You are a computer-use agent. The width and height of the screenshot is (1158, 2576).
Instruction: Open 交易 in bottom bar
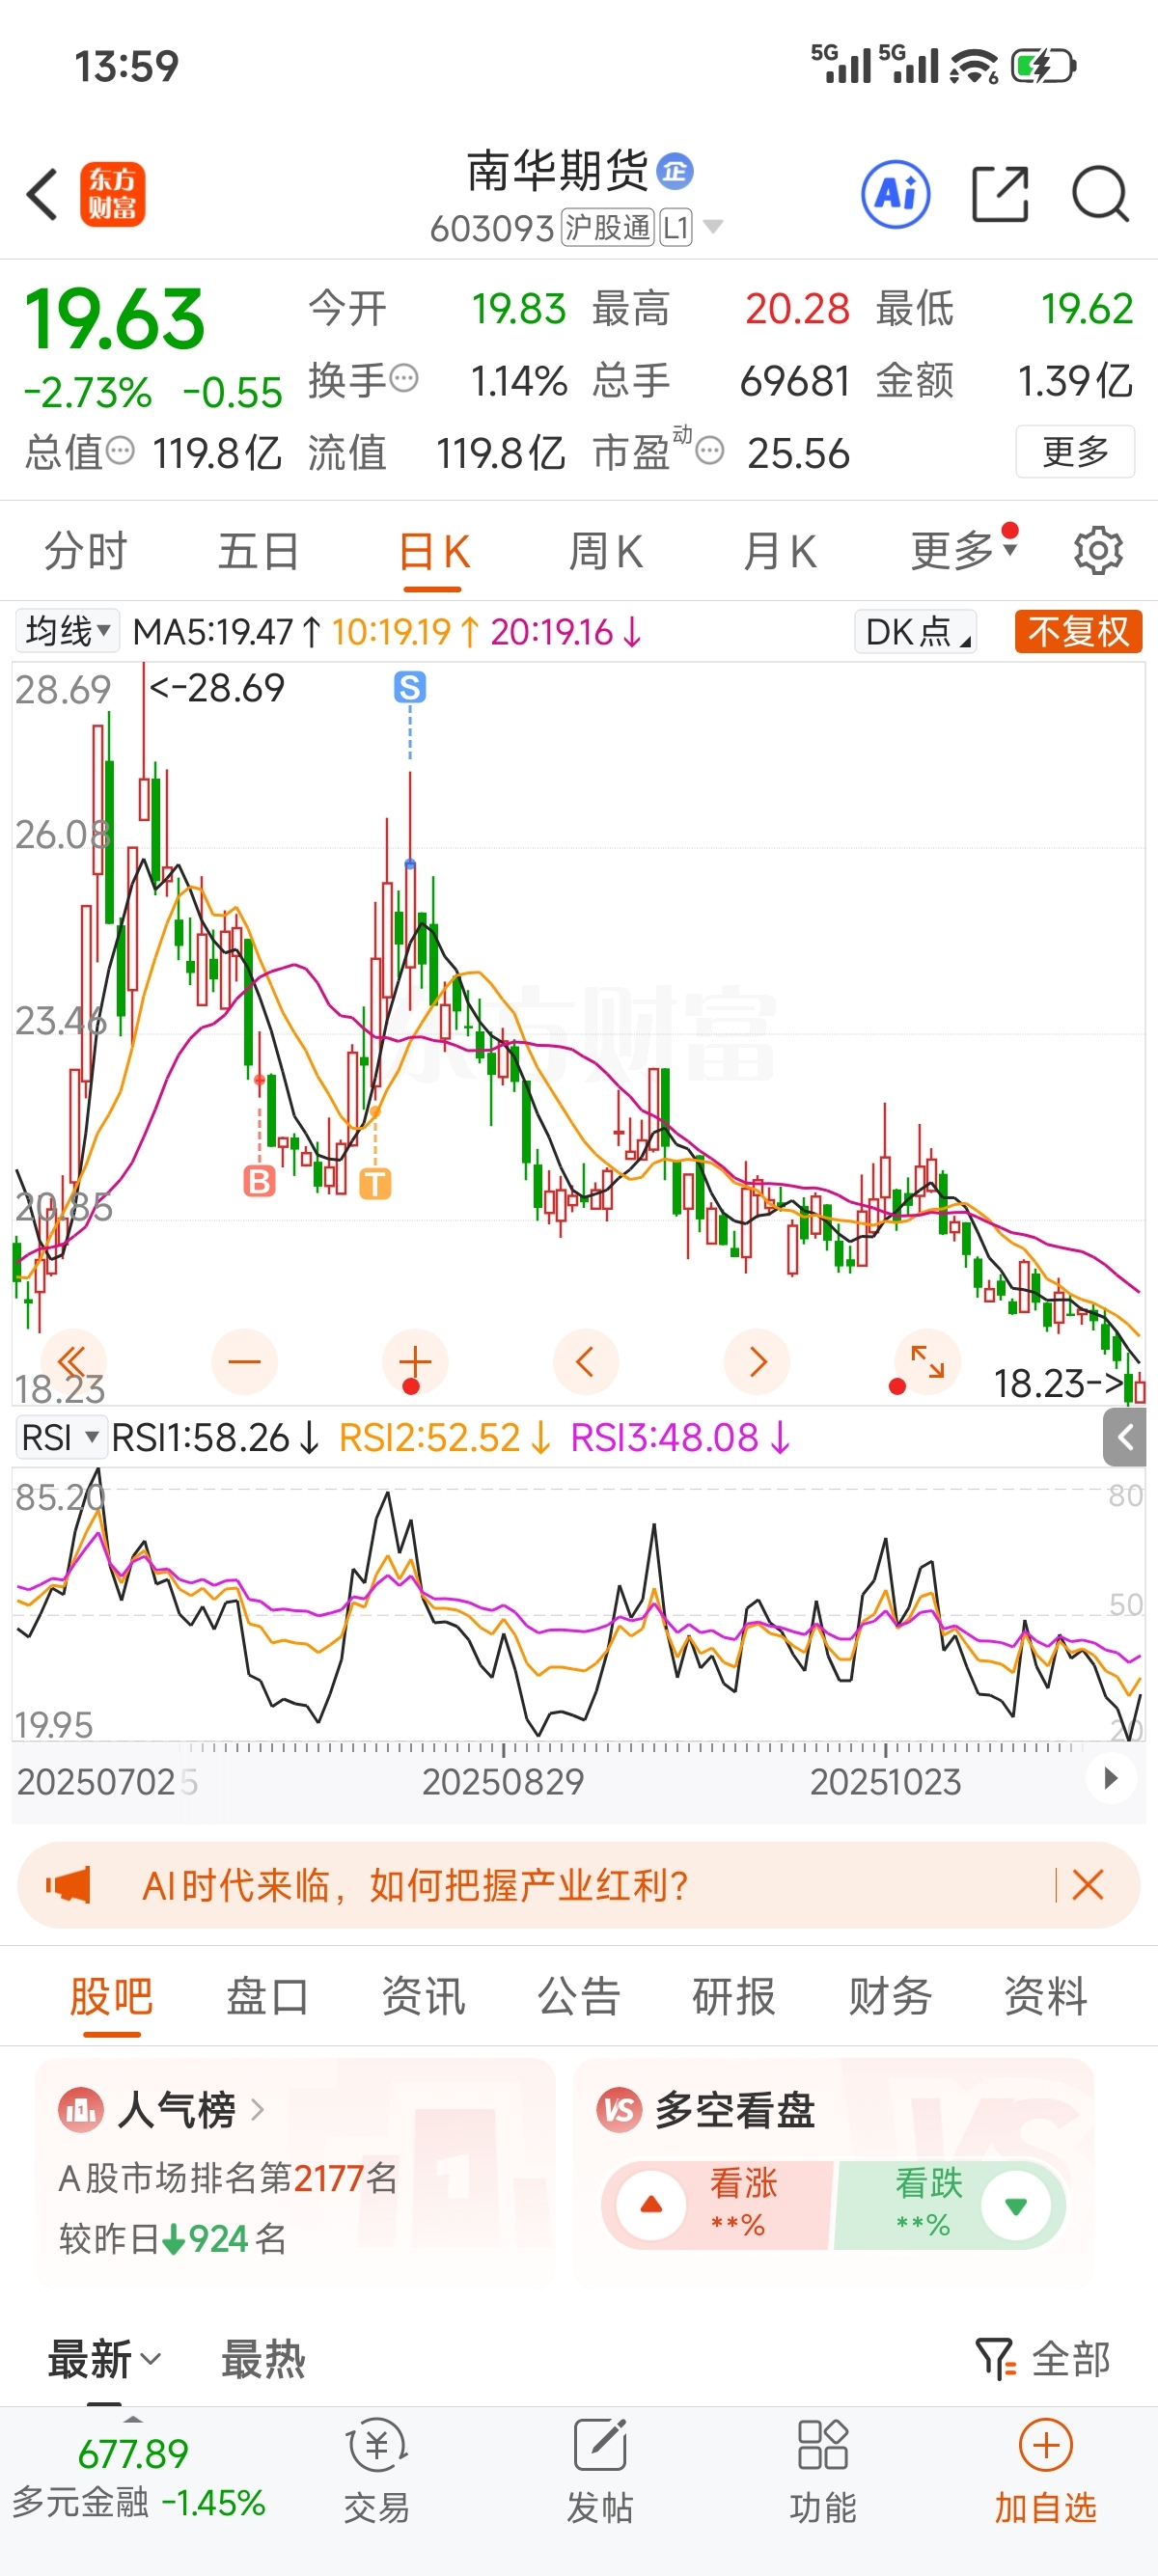376,2470
